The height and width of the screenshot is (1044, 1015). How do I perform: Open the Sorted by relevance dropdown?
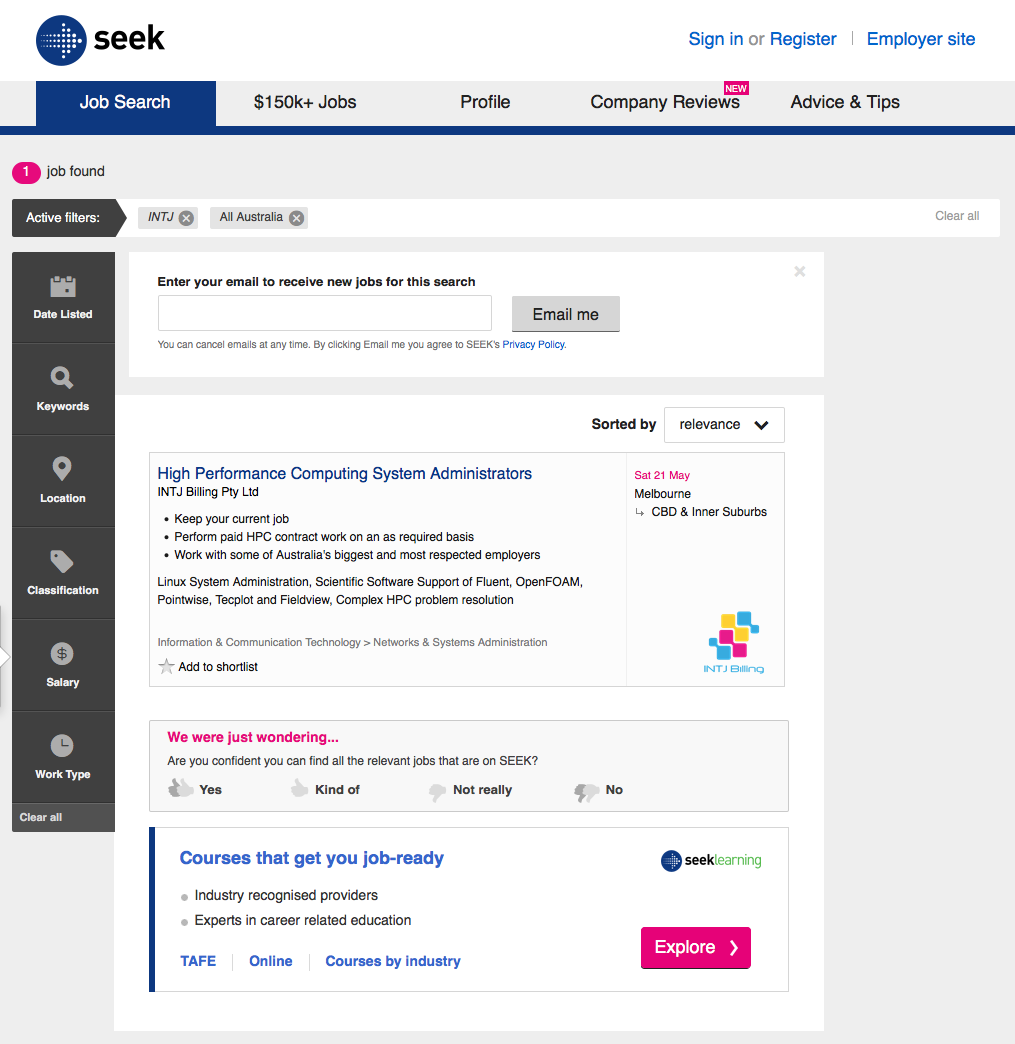[x=724, y=425]
